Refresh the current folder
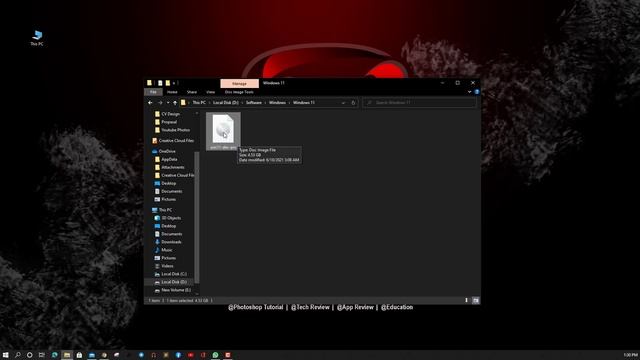Screen dimensions: 640x360 (x=353, y=103)
